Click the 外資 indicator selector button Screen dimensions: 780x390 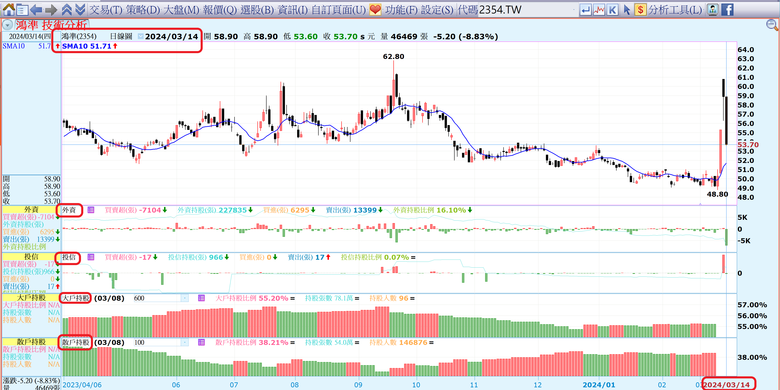click(x=69, y=210)
